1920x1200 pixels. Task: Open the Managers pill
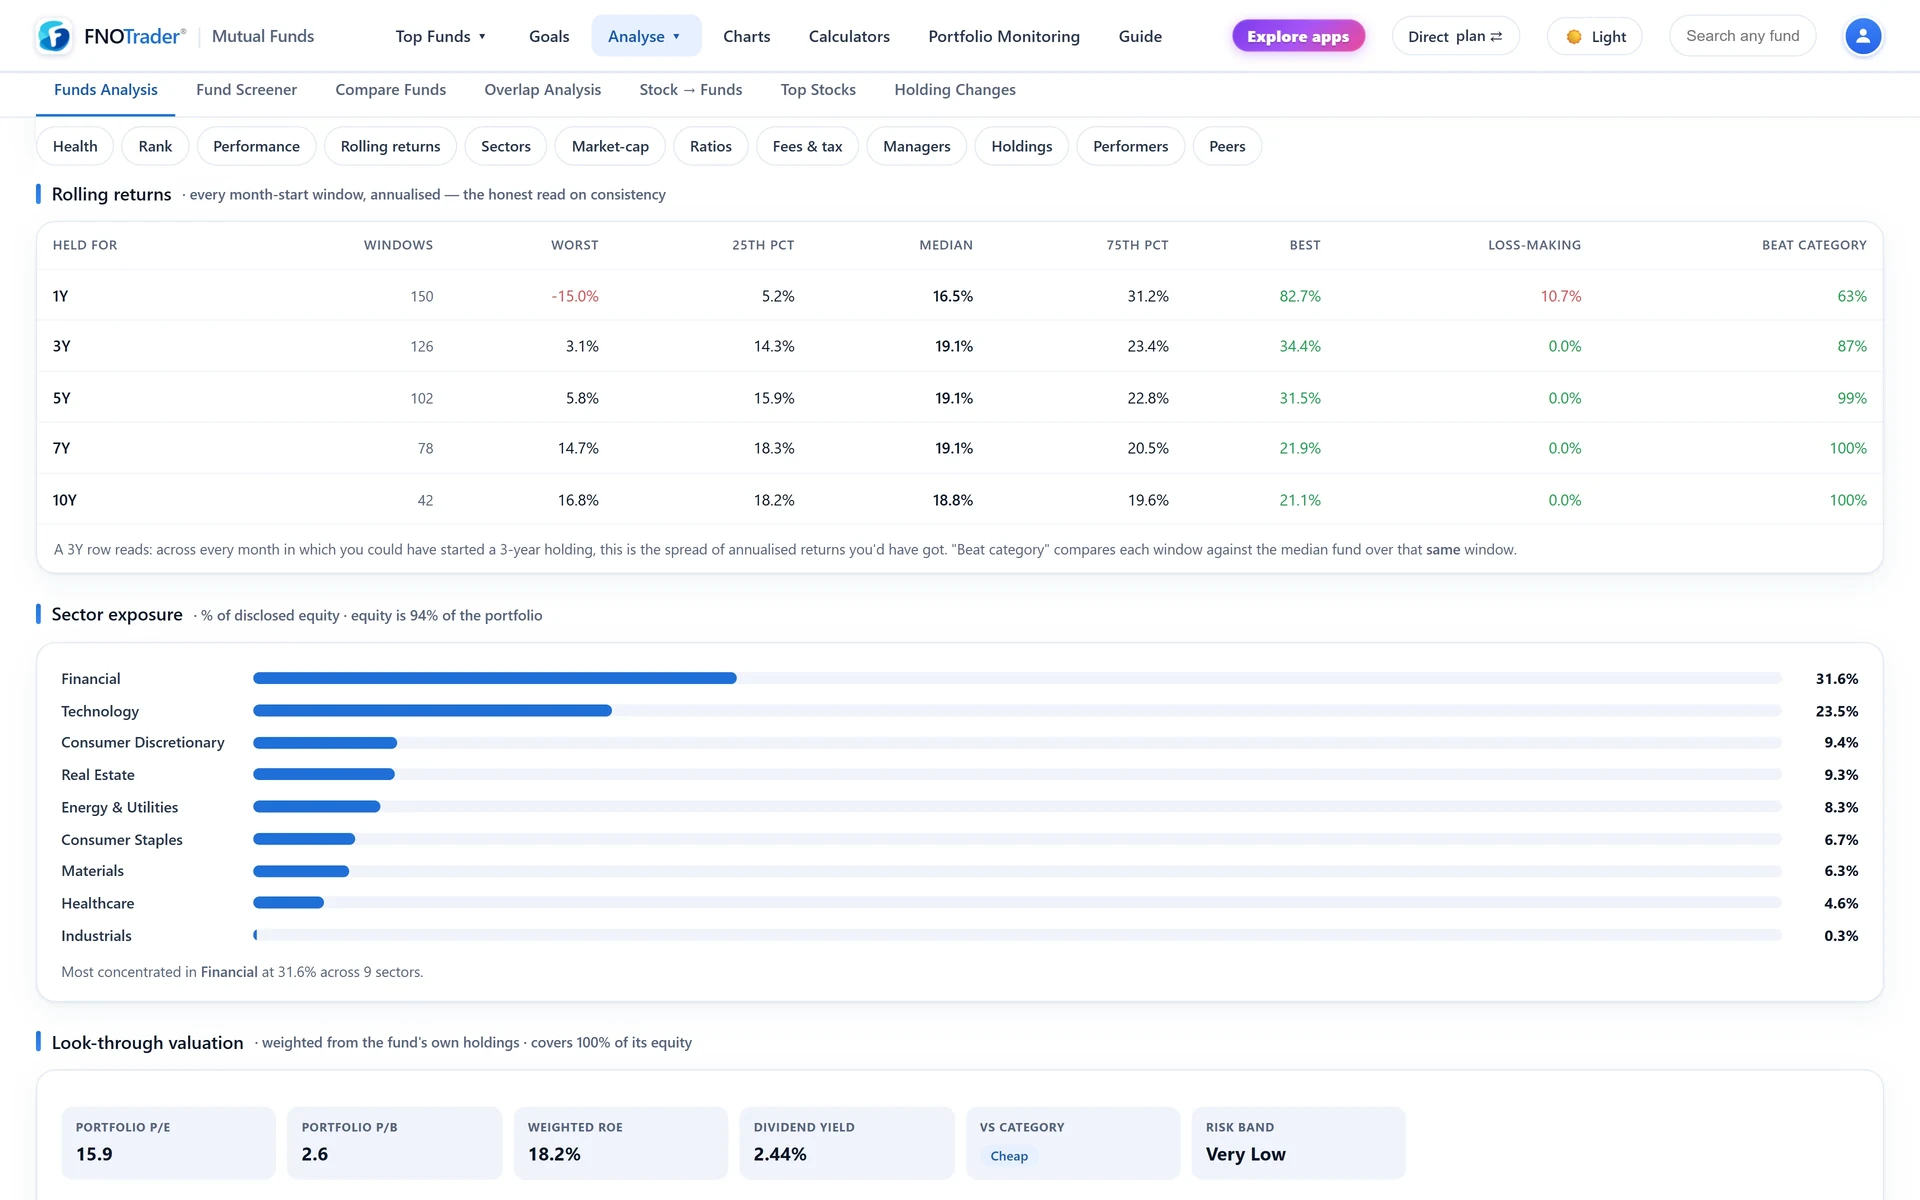coord(917,146)
